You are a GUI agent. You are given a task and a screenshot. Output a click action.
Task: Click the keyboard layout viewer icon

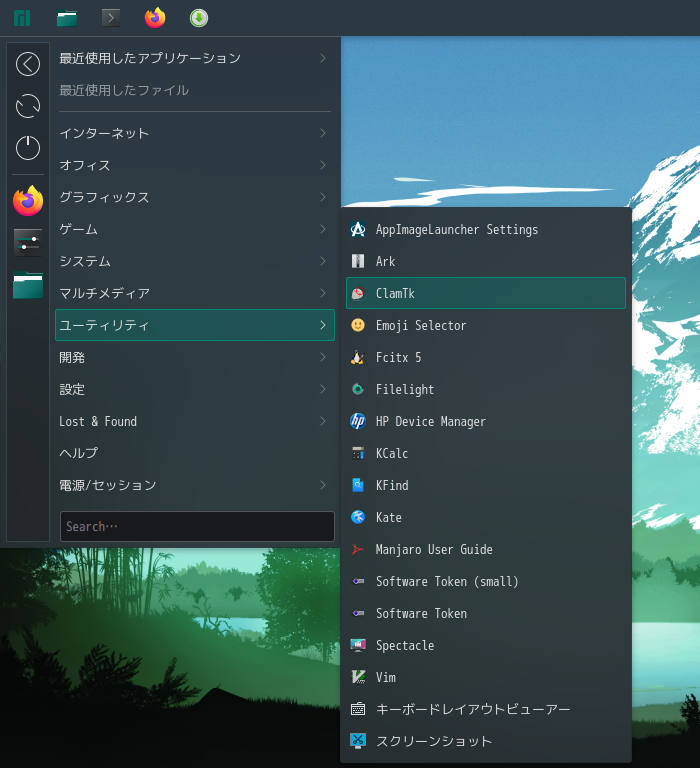pos(358,709)
